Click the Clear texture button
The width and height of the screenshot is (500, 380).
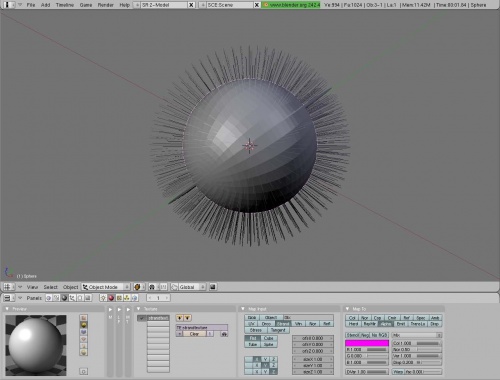click(x=194, y=334)
